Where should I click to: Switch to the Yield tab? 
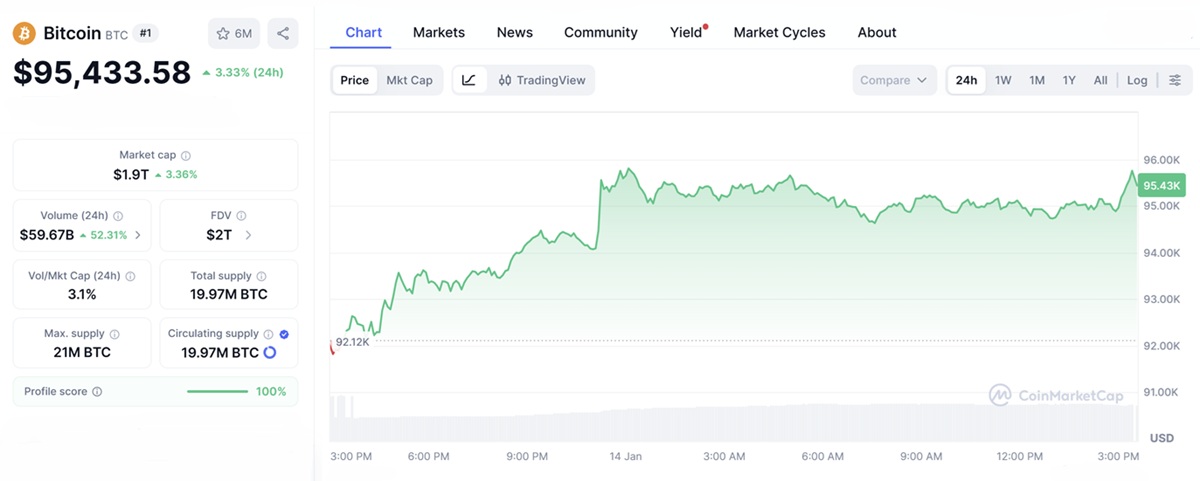[x=687, y=32]
